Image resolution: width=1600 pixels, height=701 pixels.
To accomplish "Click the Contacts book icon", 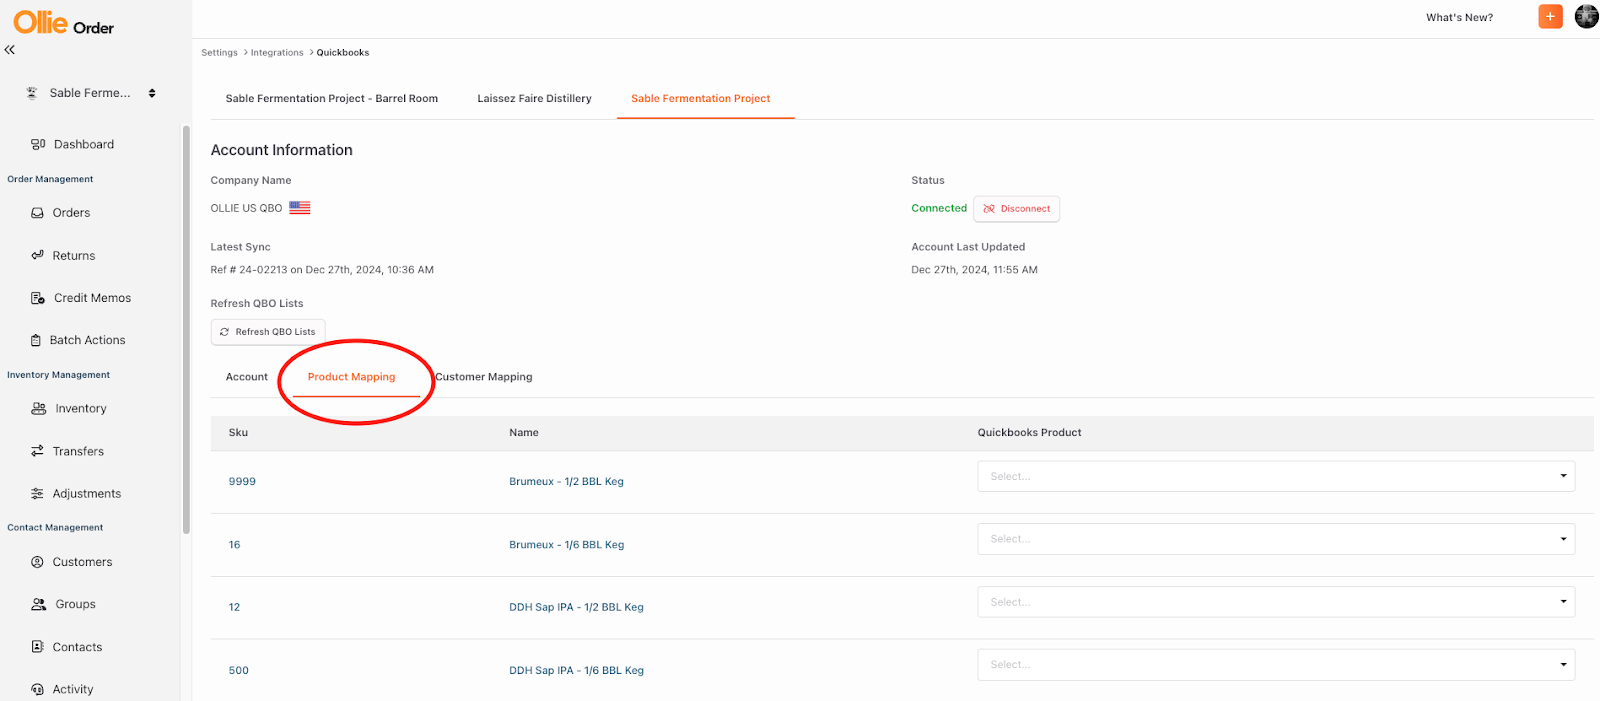I will (37, 647).
